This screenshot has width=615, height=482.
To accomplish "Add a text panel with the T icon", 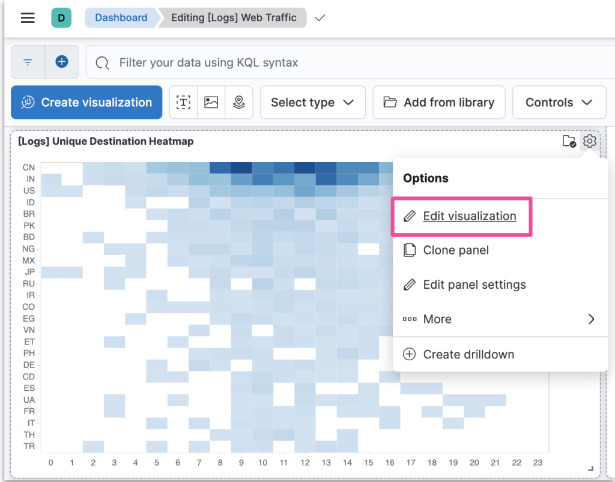I will click(183, 102).
